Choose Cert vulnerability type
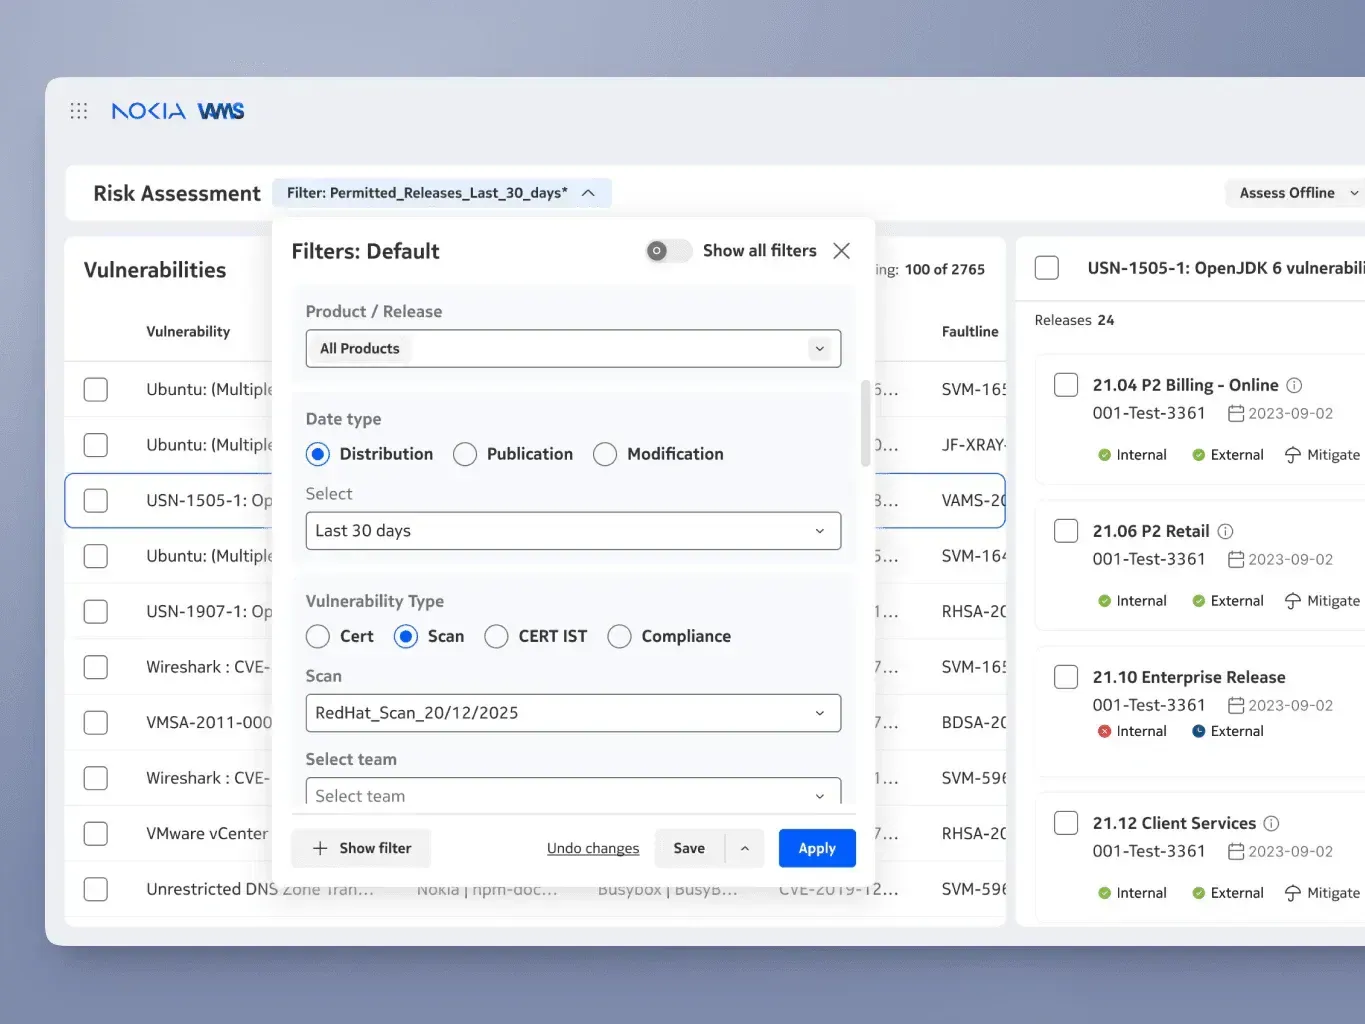 (x=318, y=636)
